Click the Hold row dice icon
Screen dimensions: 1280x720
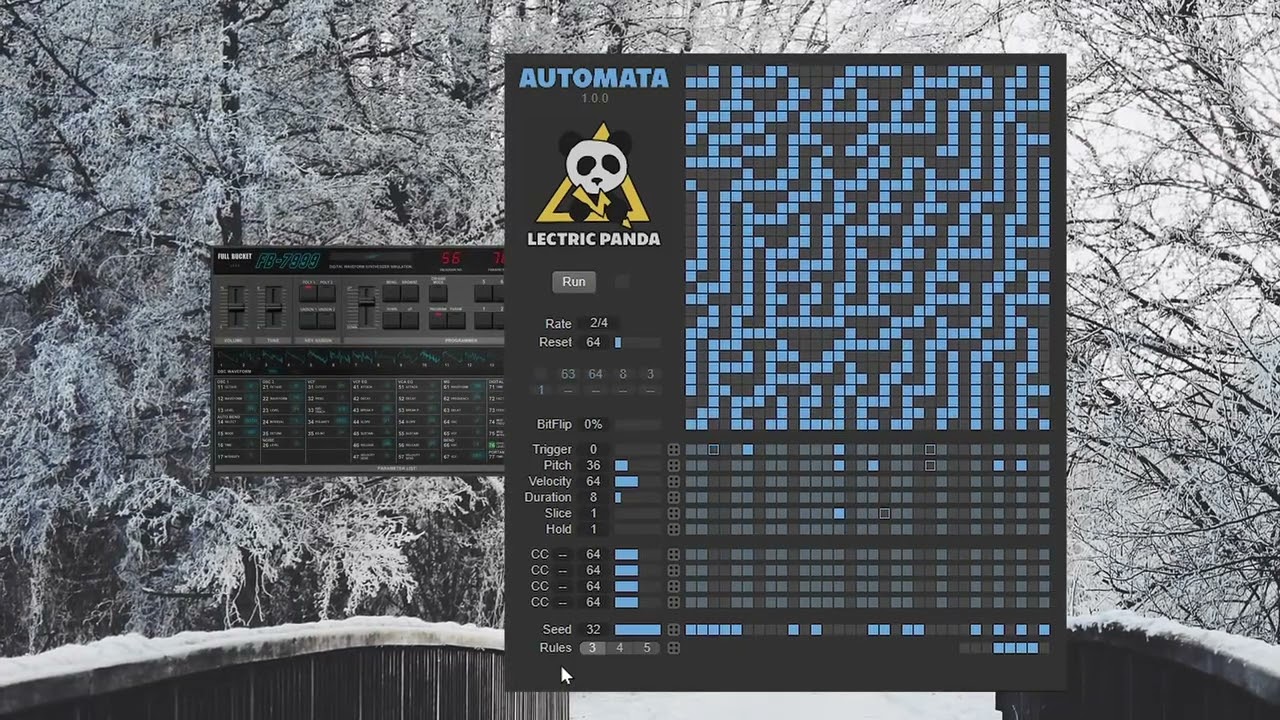point(674,530)
